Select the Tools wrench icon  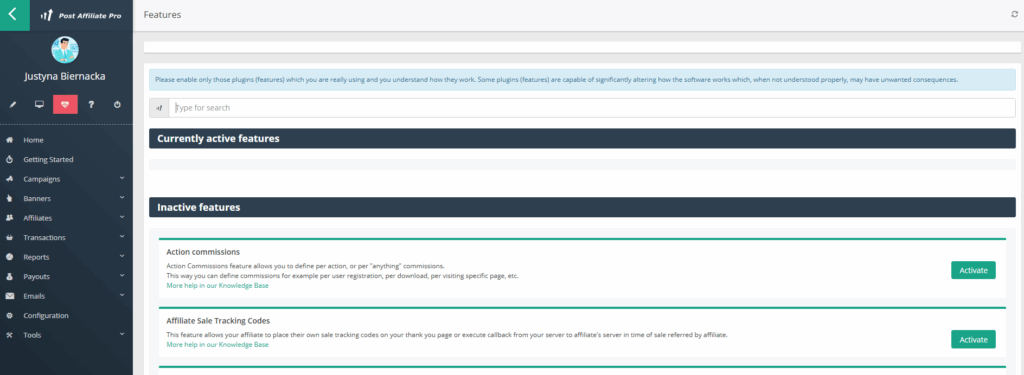(x=10, y=335)
